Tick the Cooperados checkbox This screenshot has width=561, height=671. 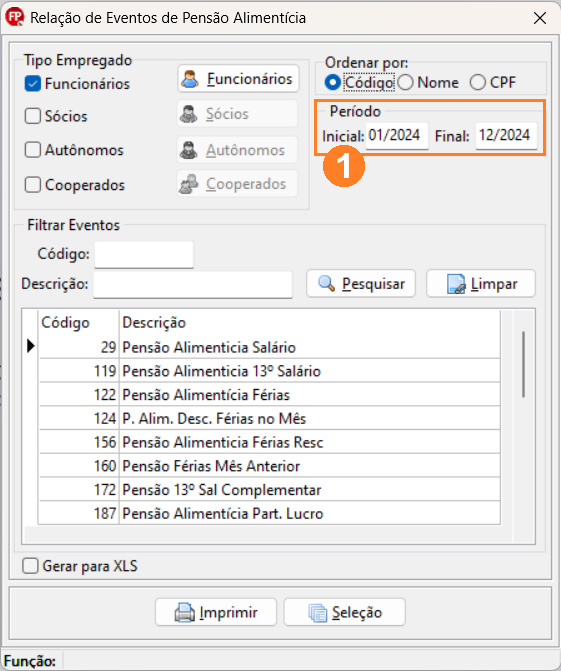click(33, 185)
